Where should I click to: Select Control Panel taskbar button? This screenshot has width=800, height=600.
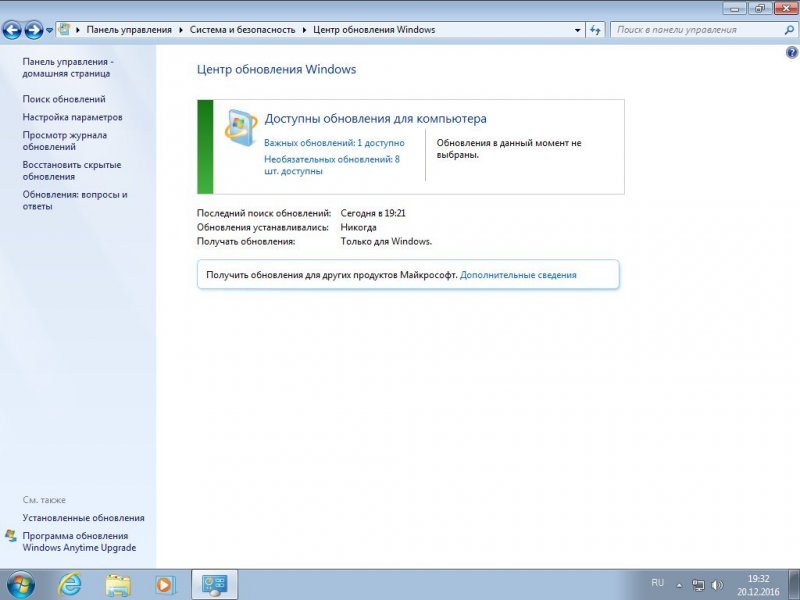pyautogui.click(x=214, y=585)
